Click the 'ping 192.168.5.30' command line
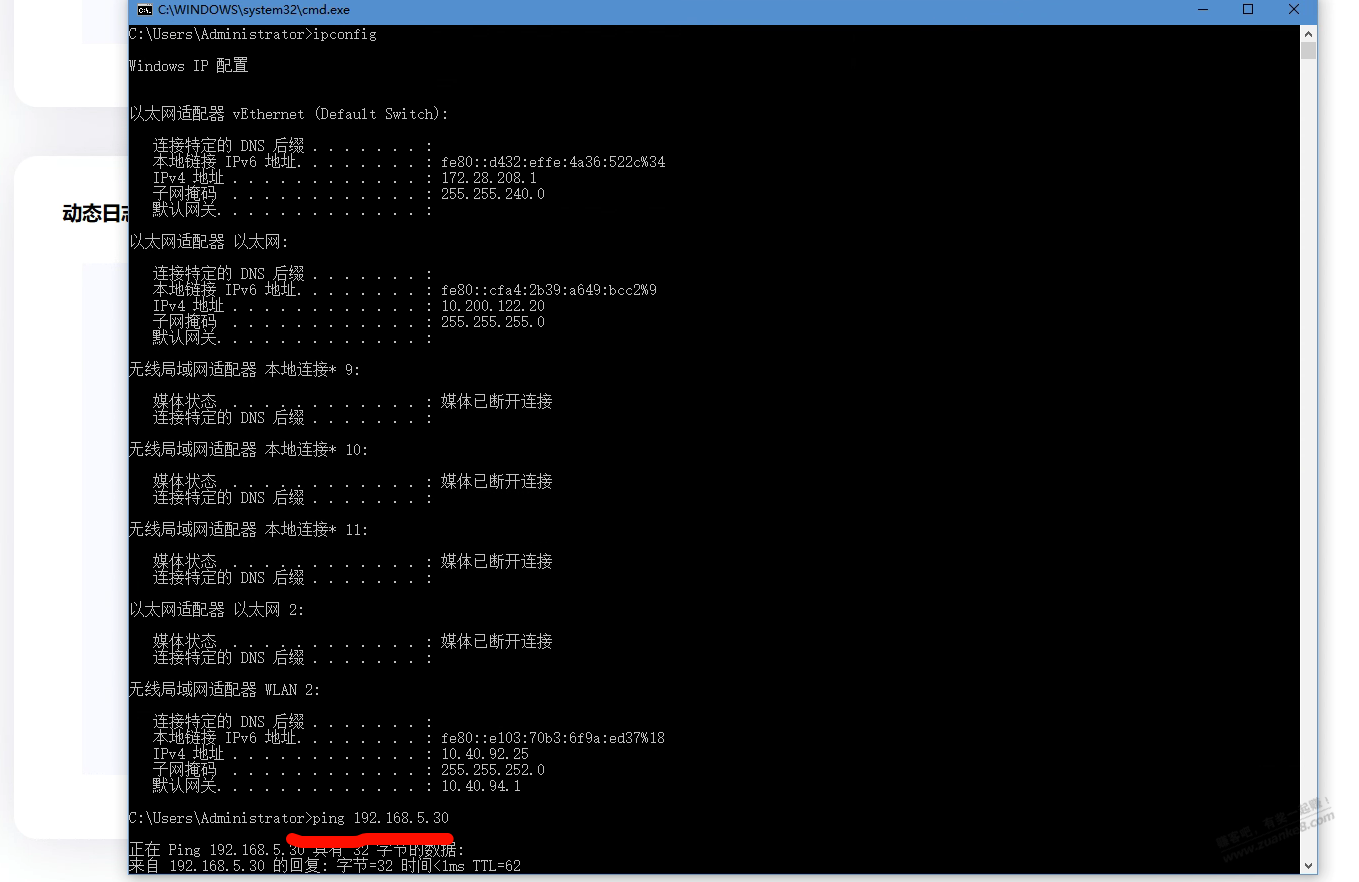Viewport: 1359px width, 882px height. point(289,818)
